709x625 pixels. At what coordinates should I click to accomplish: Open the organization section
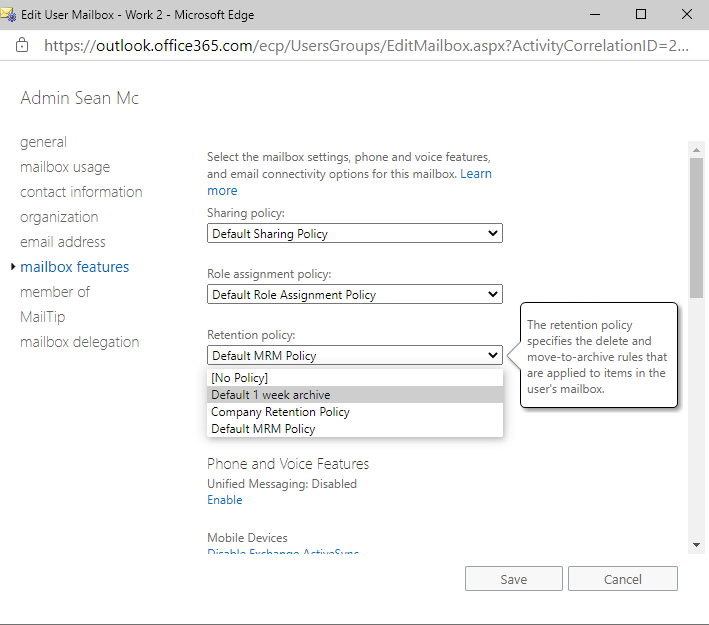coord(59,217)
